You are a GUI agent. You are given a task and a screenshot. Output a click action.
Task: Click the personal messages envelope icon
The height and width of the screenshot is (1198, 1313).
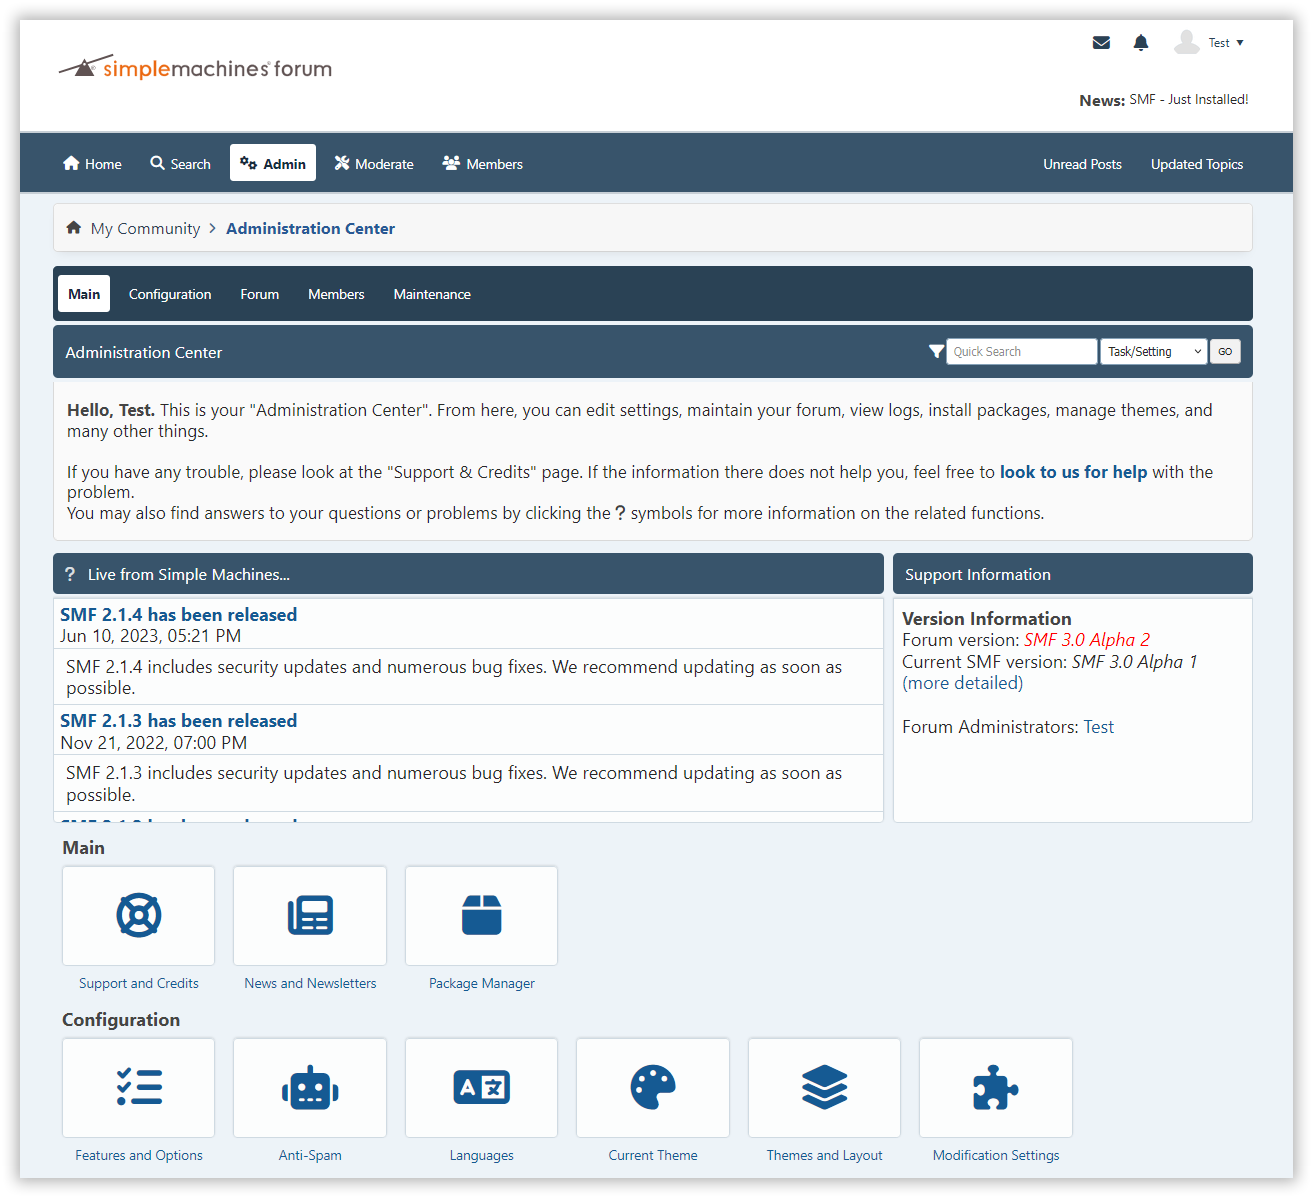1101,43
